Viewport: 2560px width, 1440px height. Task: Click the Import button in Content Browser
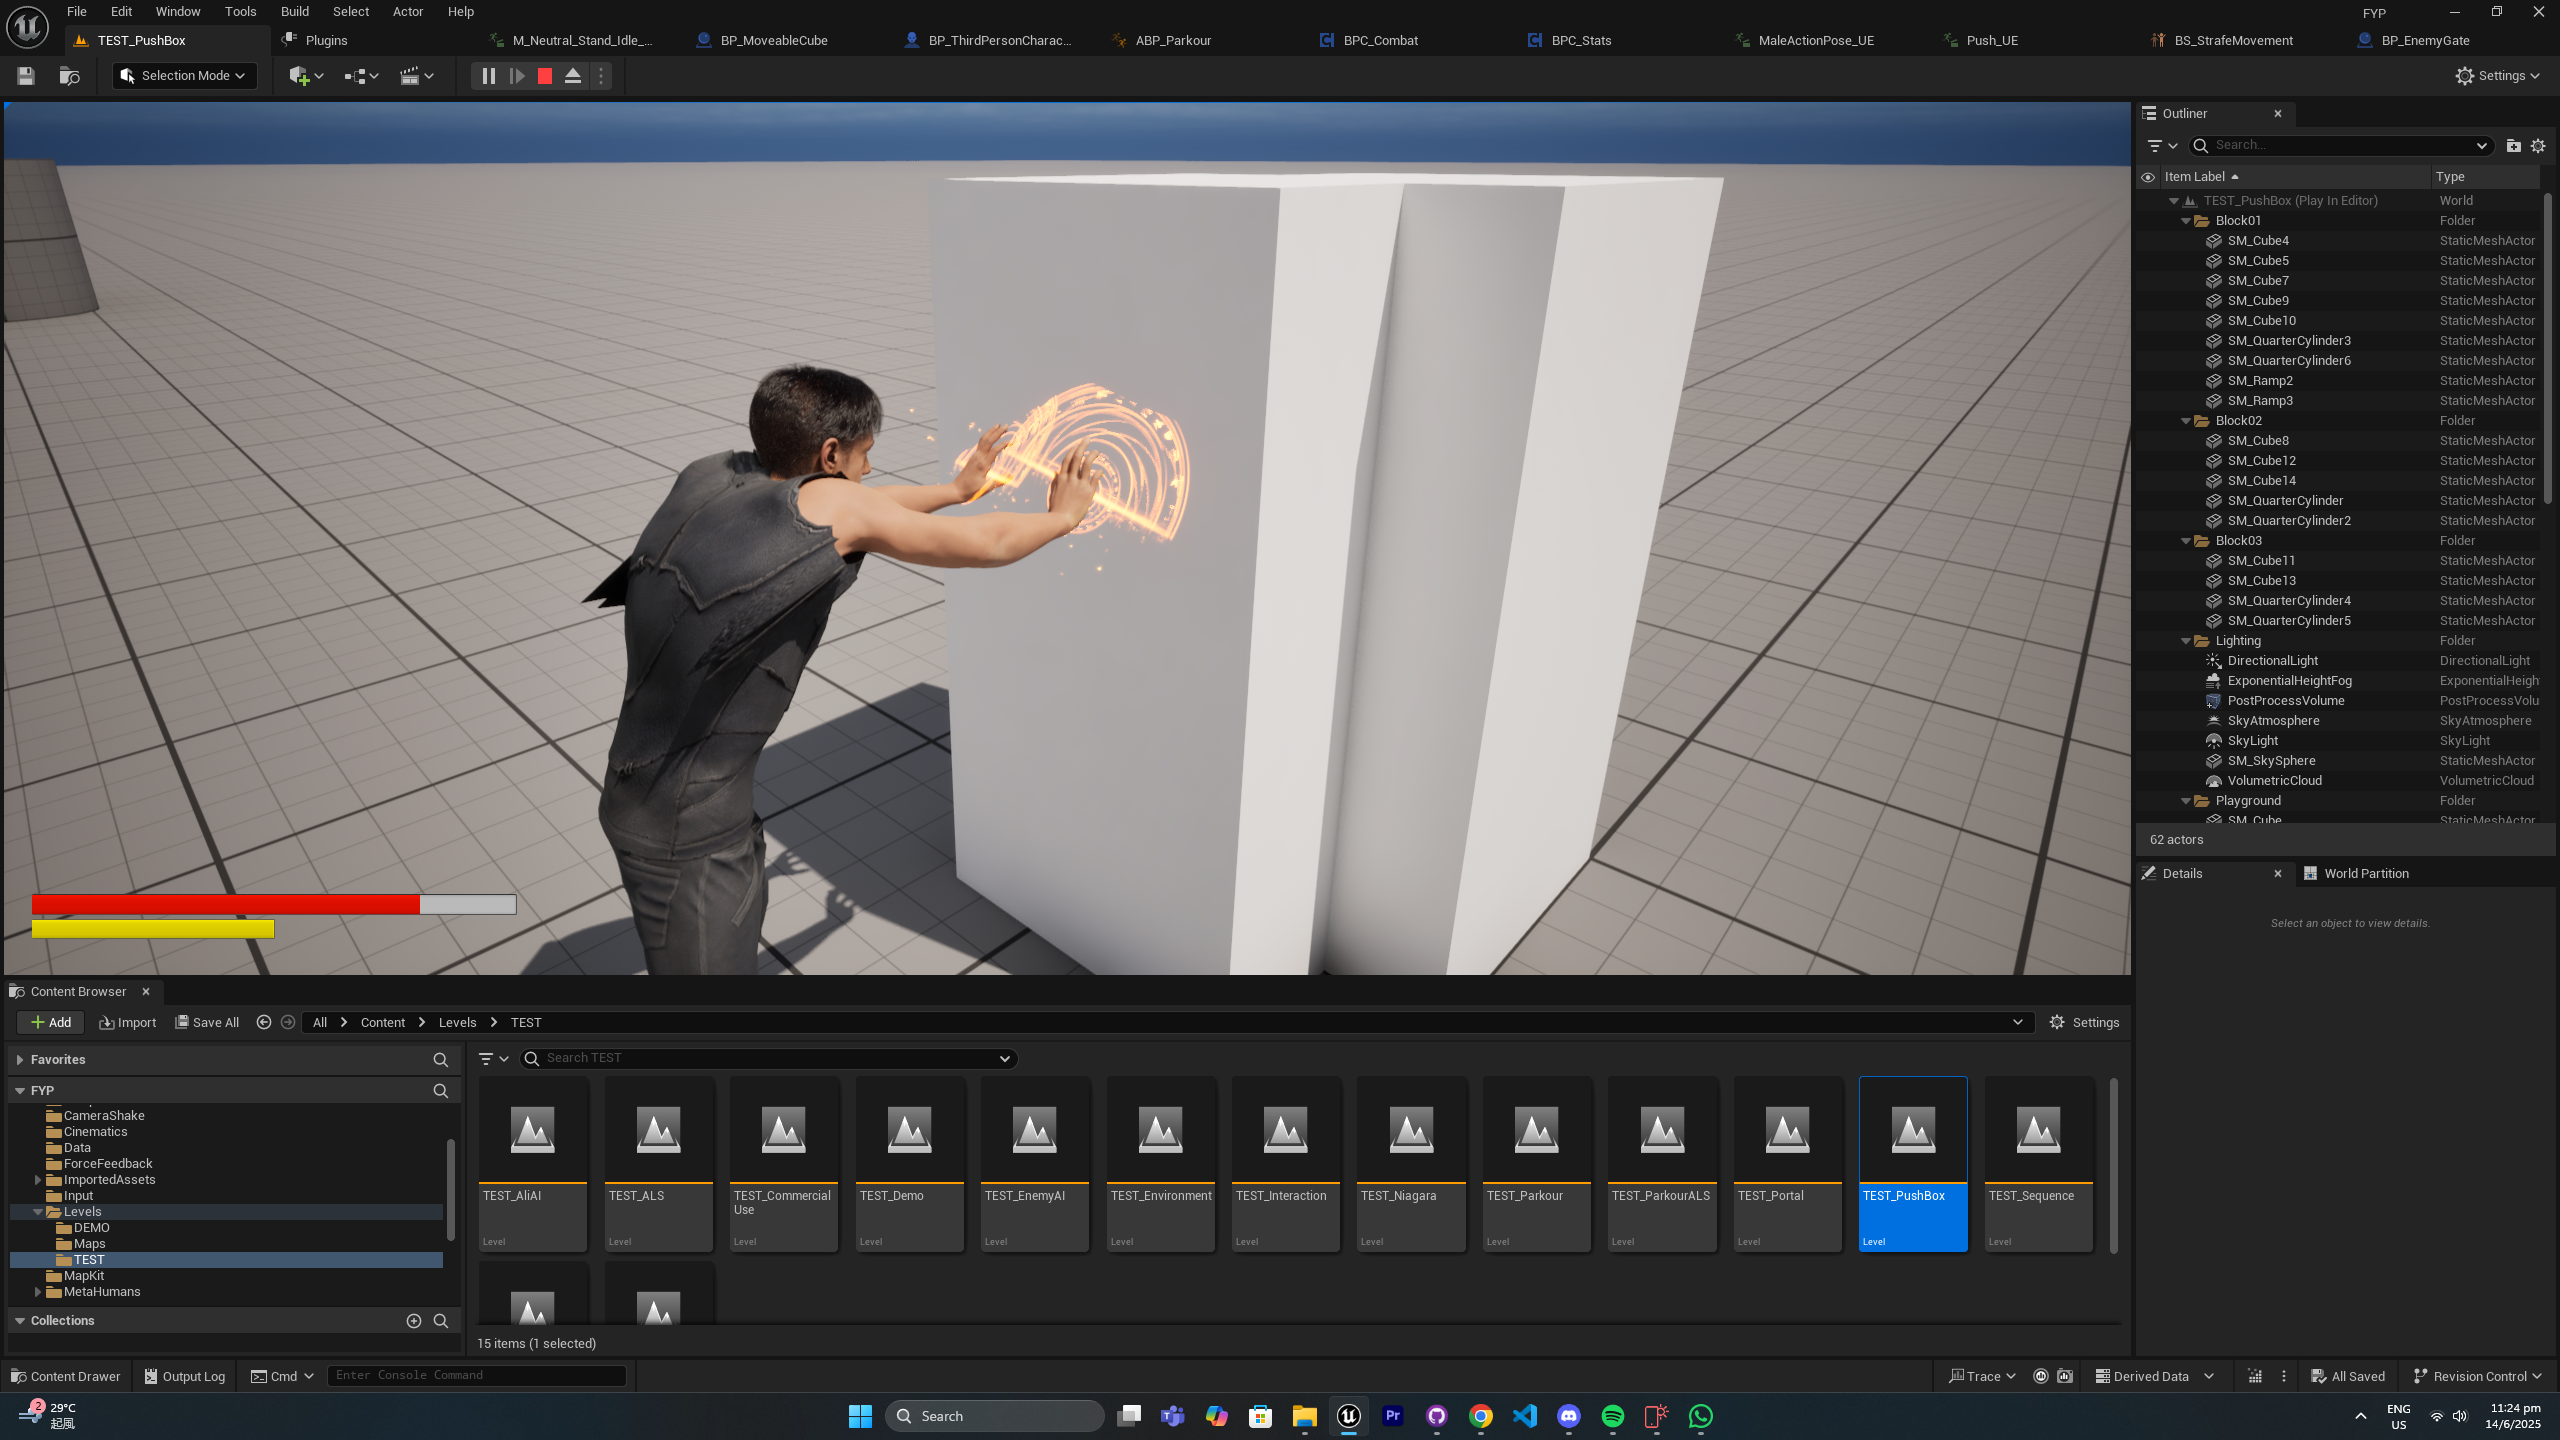click(128, 1022)
